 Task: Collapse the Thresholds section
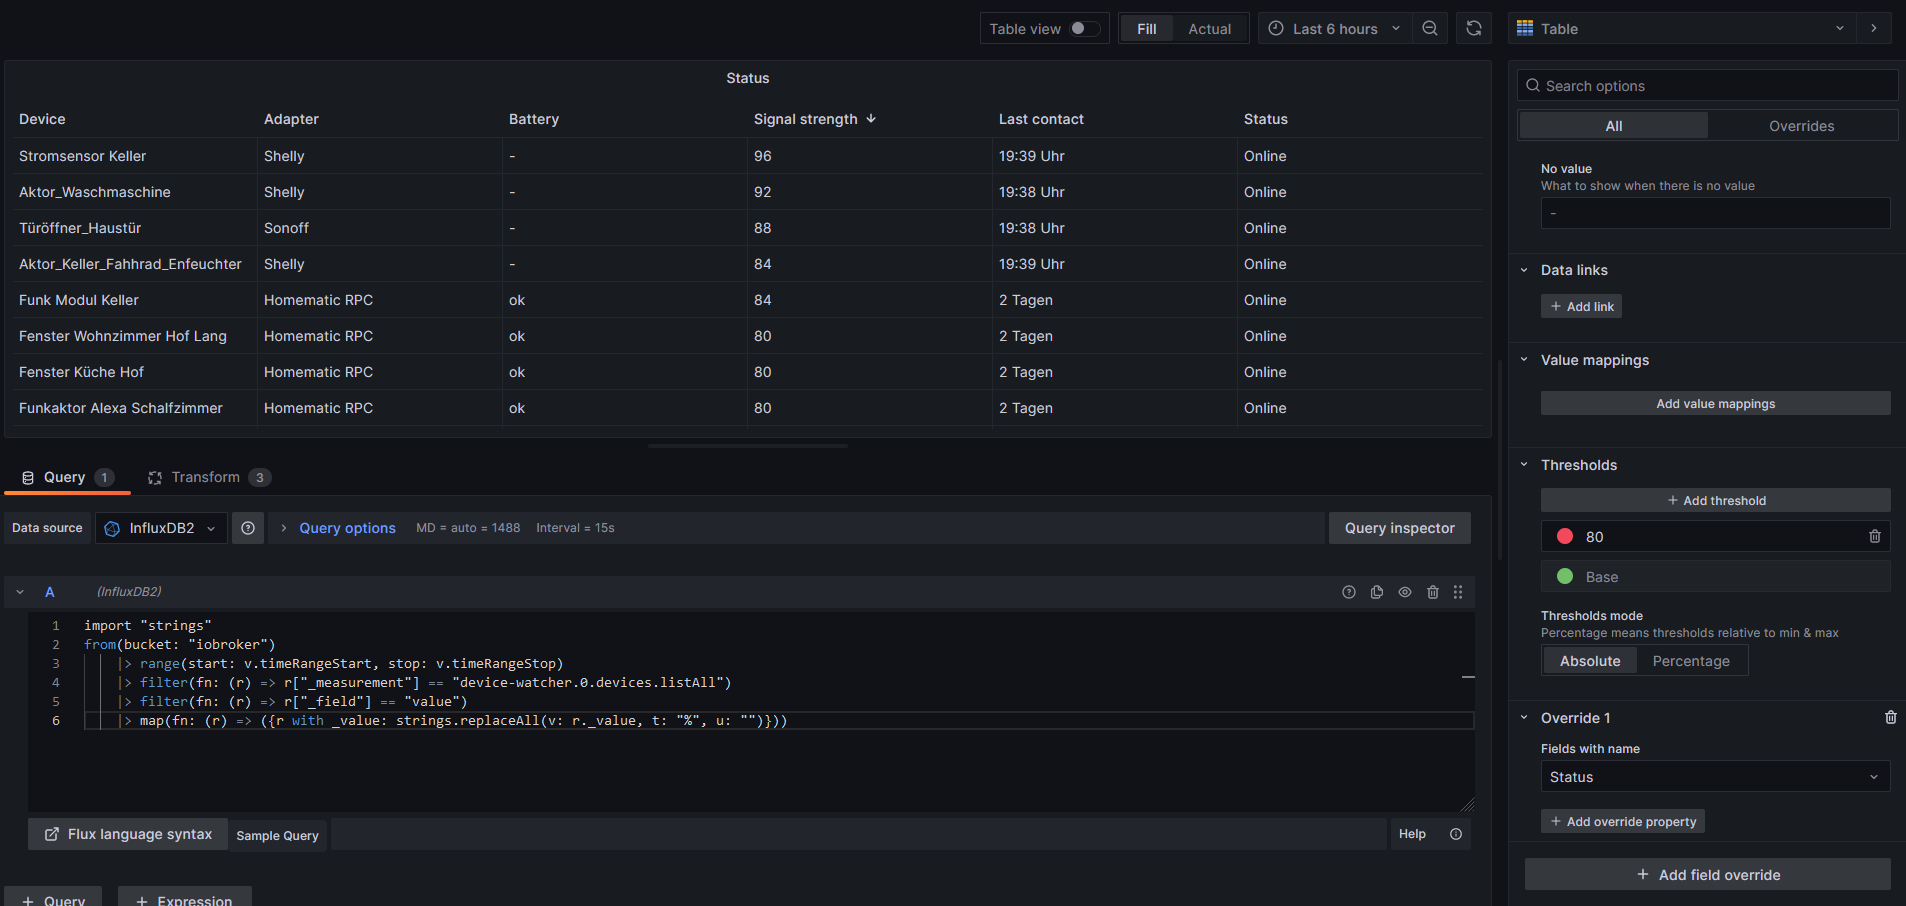coord(1524,465)
